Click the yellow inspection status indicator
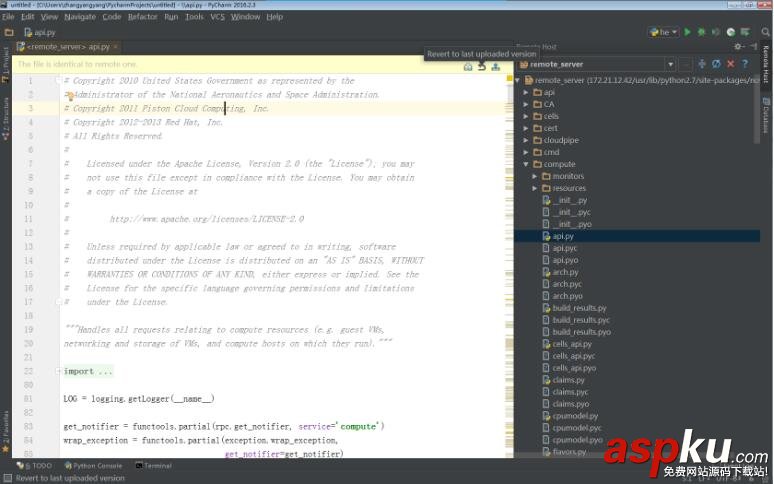Screen dimensions: 774x484 click(509, 78)
